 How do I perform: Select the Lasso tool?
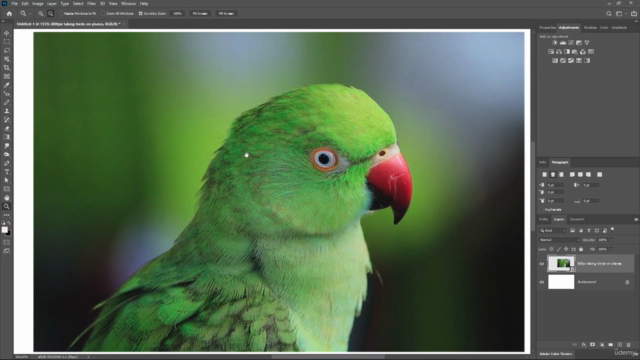click(x=7, y=50)
